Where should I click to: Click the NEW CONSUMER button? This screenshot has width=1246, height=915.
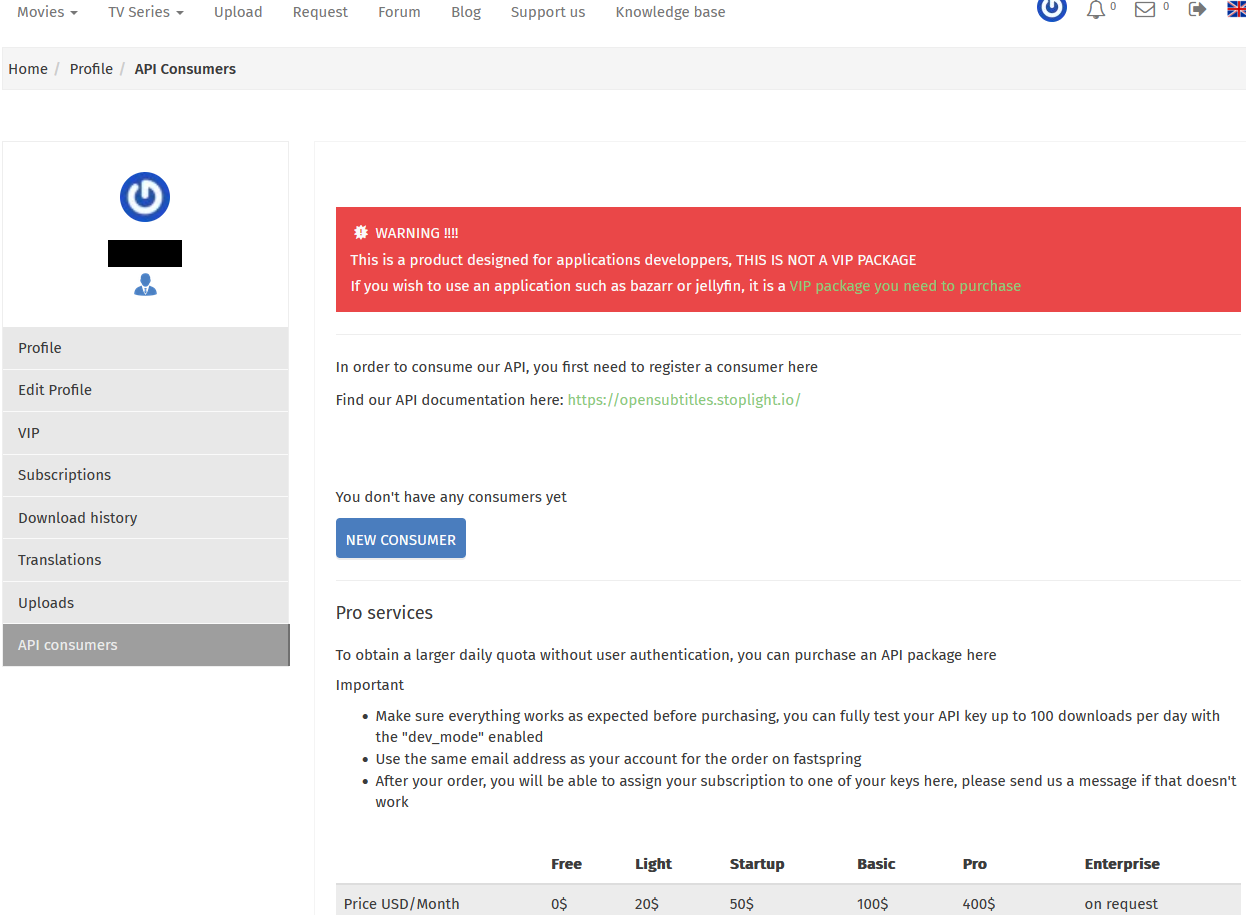point(400,538)
